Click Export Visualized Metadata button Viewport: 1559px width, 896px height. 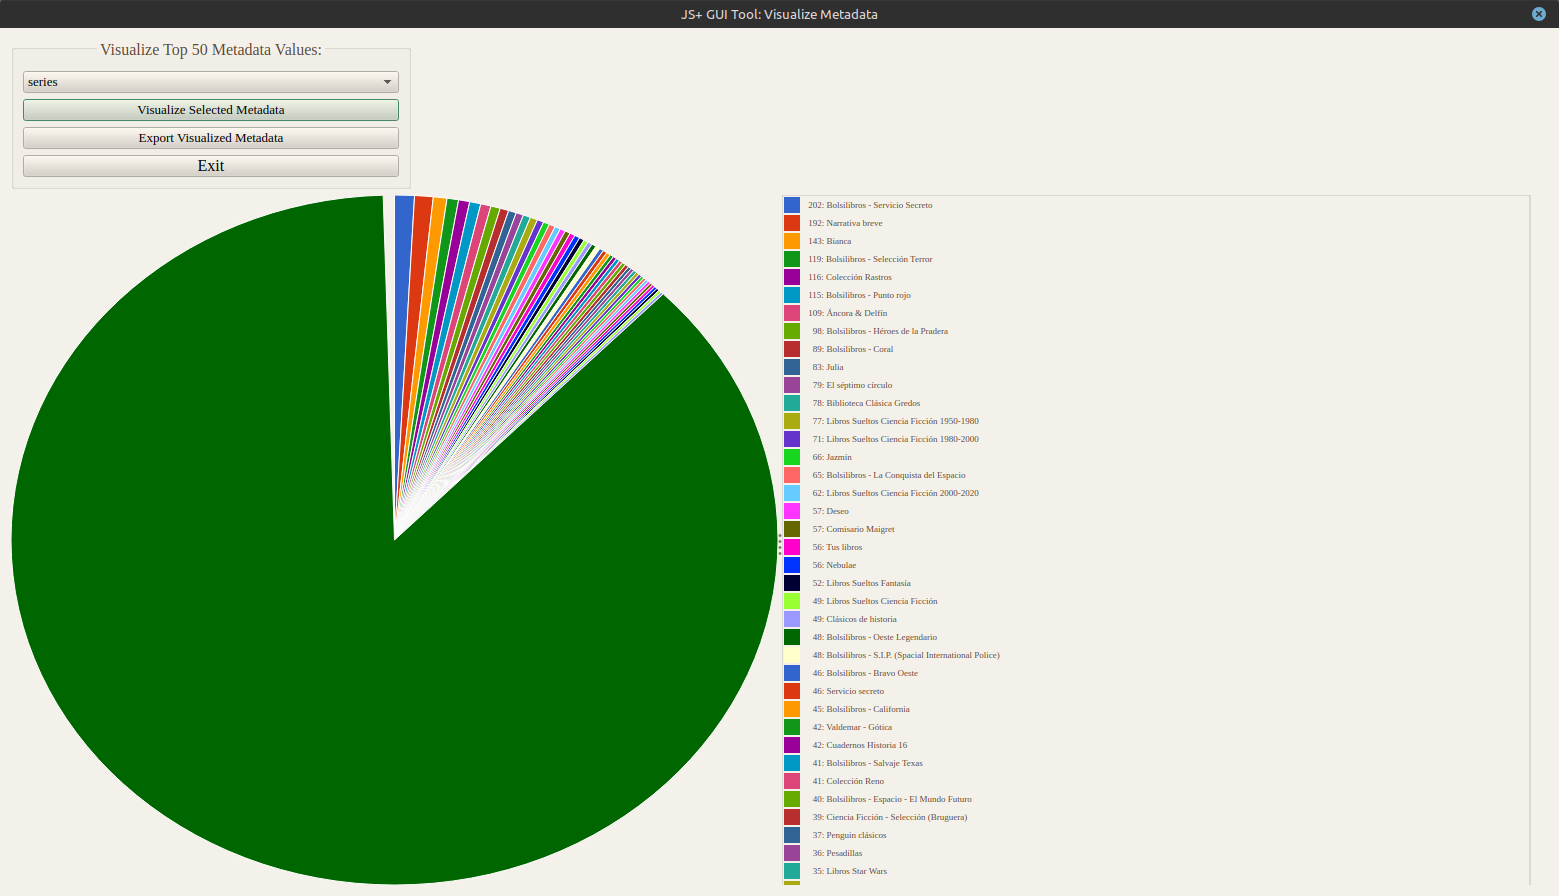point(211,138)
